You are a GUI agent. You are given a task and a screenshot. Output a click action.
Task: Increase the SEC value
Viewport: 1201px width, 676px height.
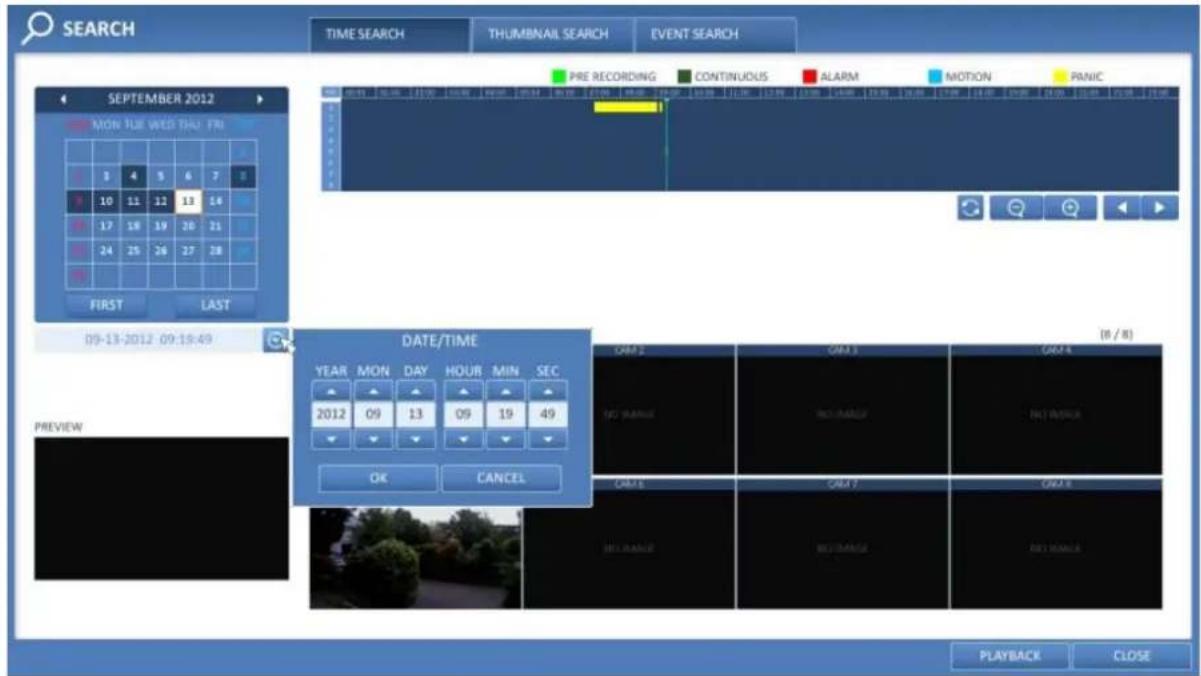547,390
